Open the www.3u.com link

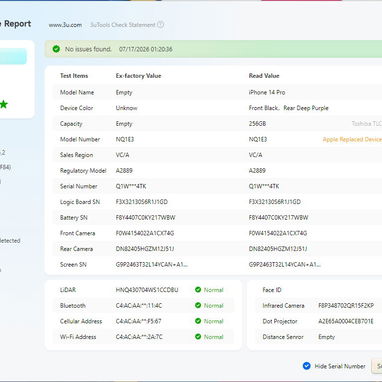65,25
